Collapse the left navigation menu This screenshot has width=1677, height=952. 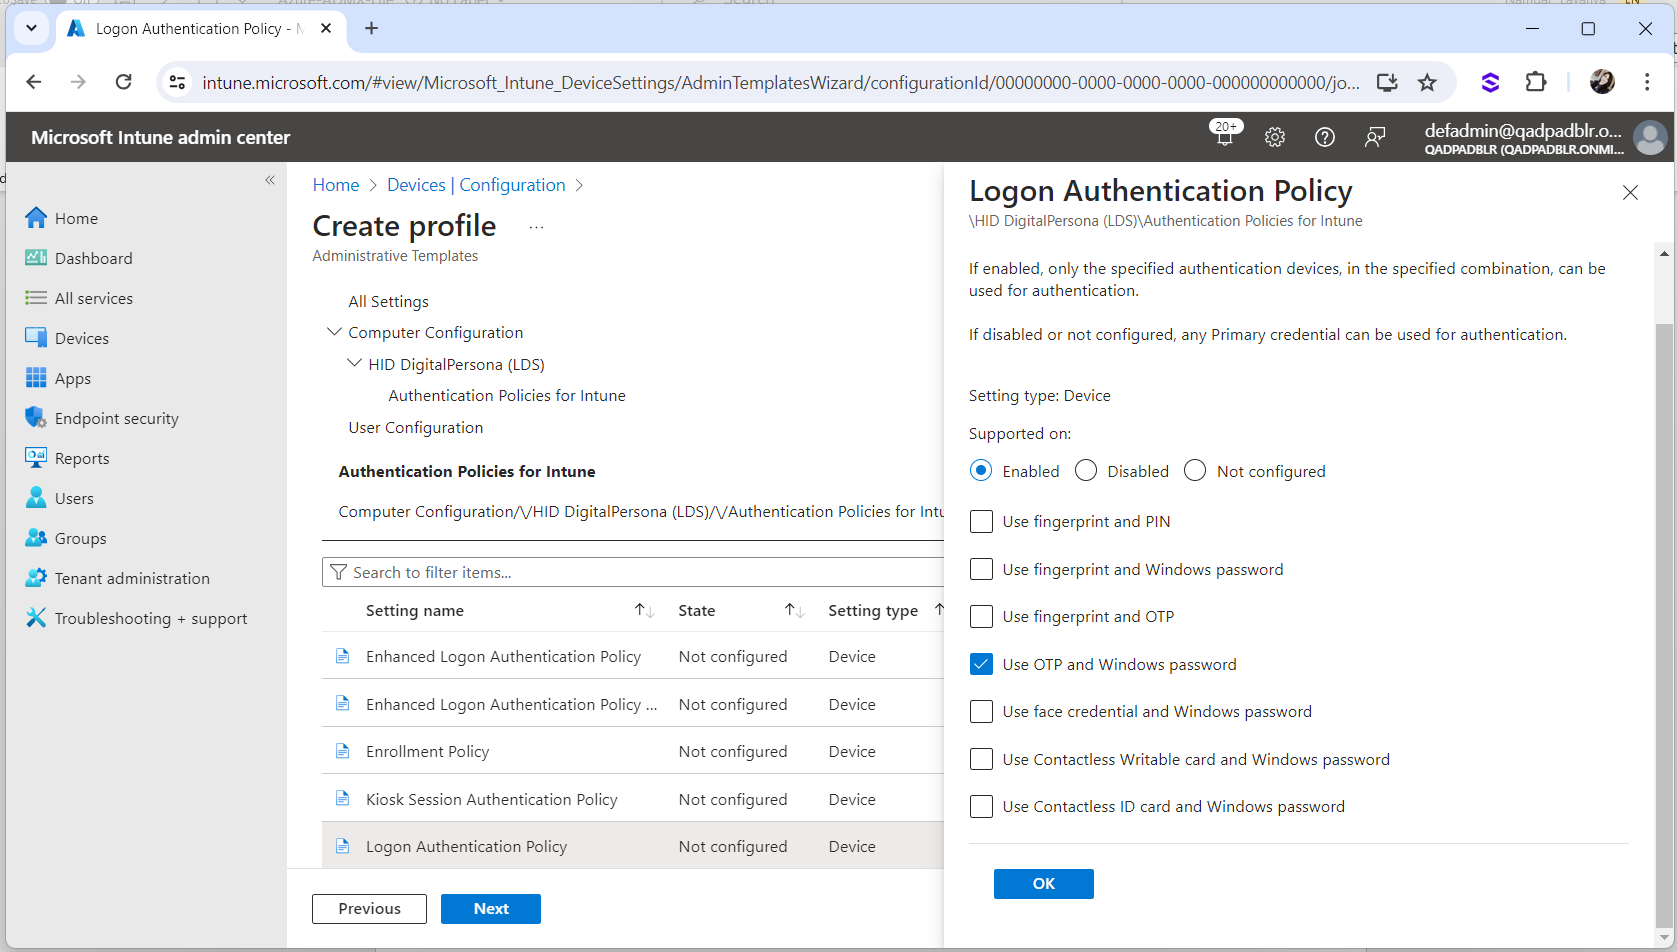coord(269,180)
